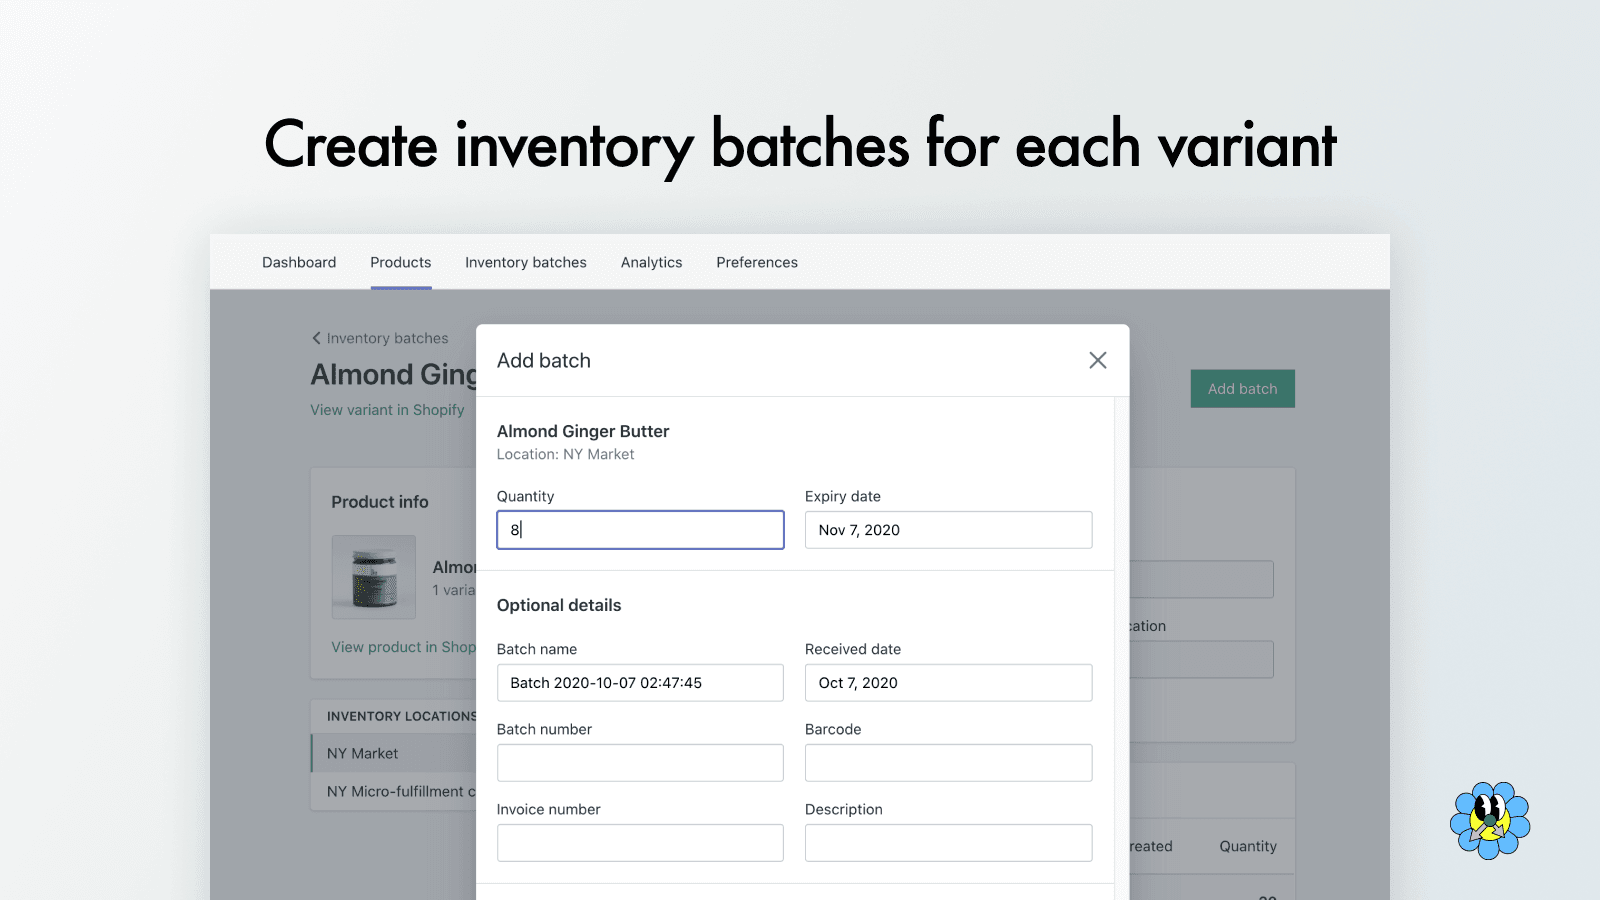Image resolution: width=1600 pixels, height=900 pixels.
Task: Select NY Market inventory location
Action: pos(394,753)
